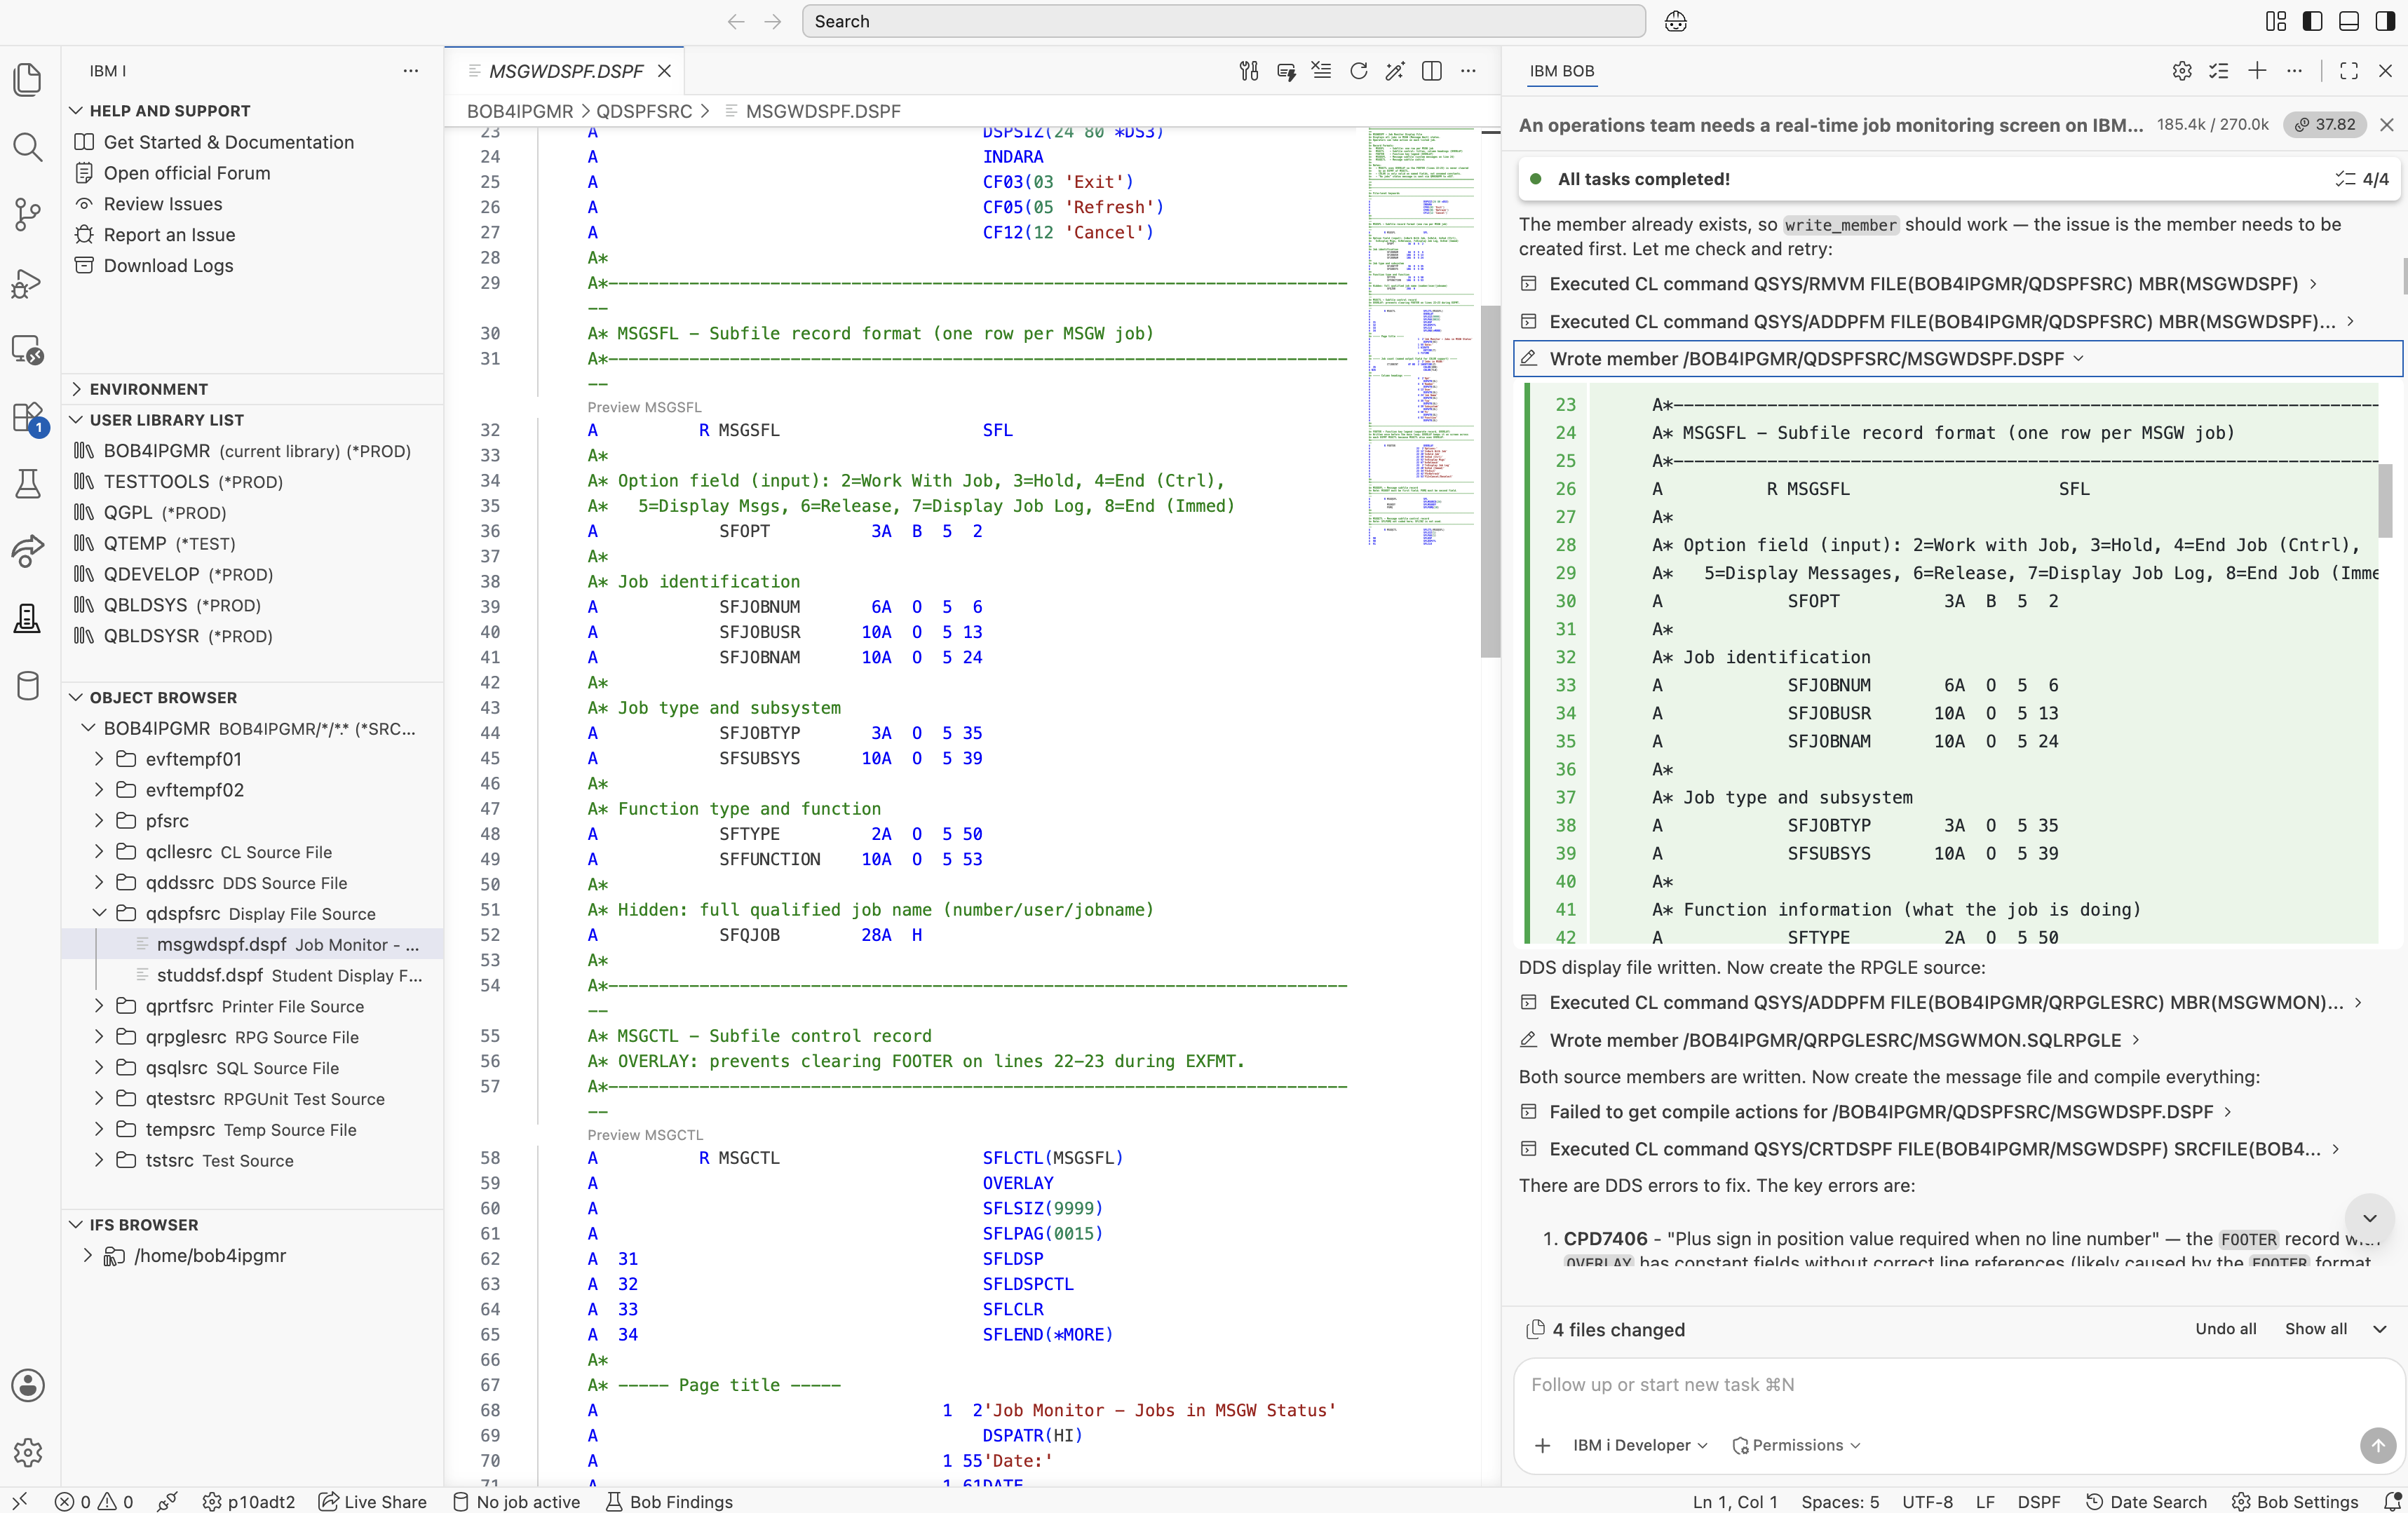Viewport: 2408px width, 1513px height.
Task: Open editor More Actions ellipsis
Action: coord(1468,71)
